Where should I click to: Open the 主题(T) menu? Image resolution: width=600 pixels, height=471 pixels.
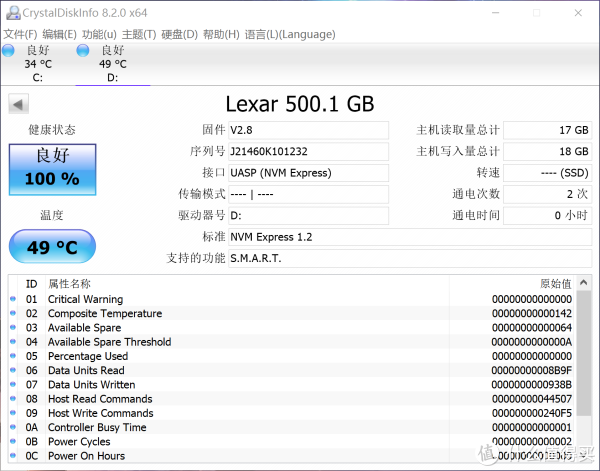click(x=139, y=34)
